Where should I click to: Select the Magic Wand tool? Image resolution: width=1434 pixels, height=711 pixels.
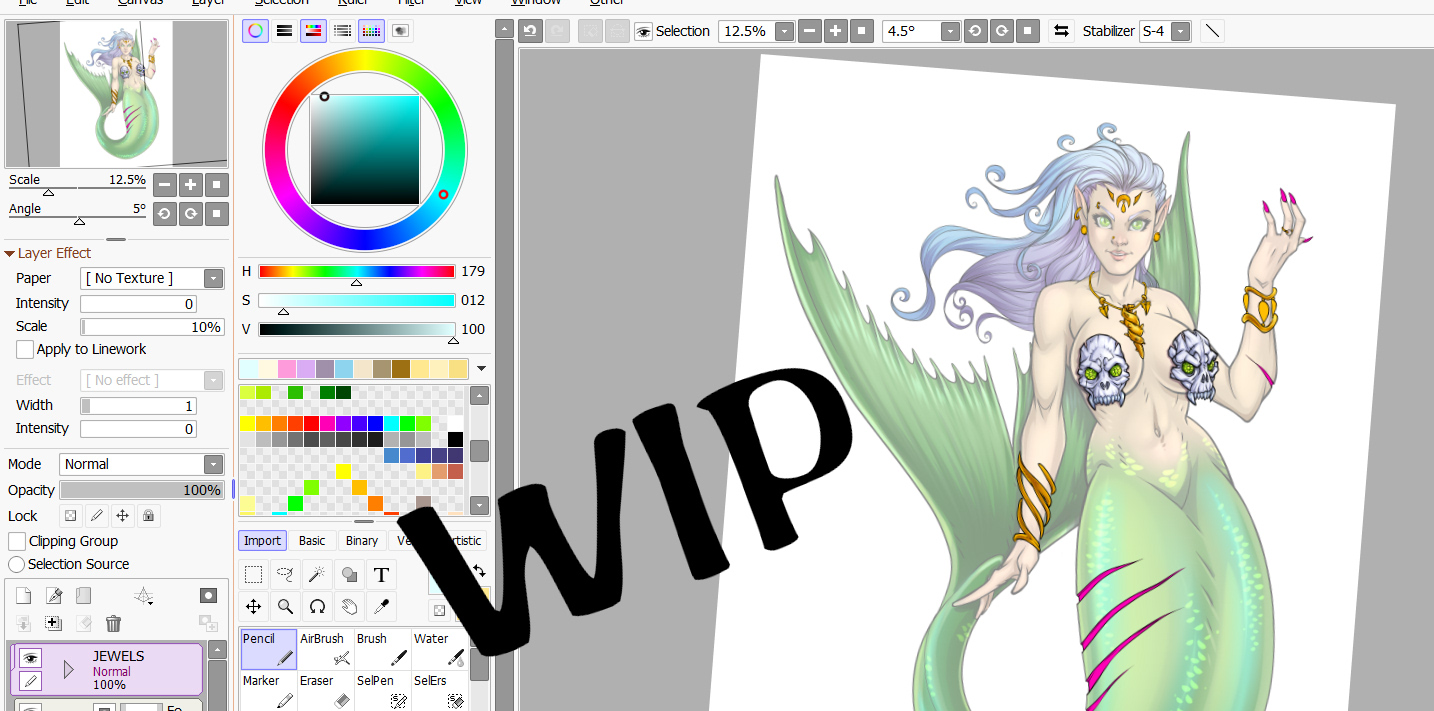[x=317, y=574]
